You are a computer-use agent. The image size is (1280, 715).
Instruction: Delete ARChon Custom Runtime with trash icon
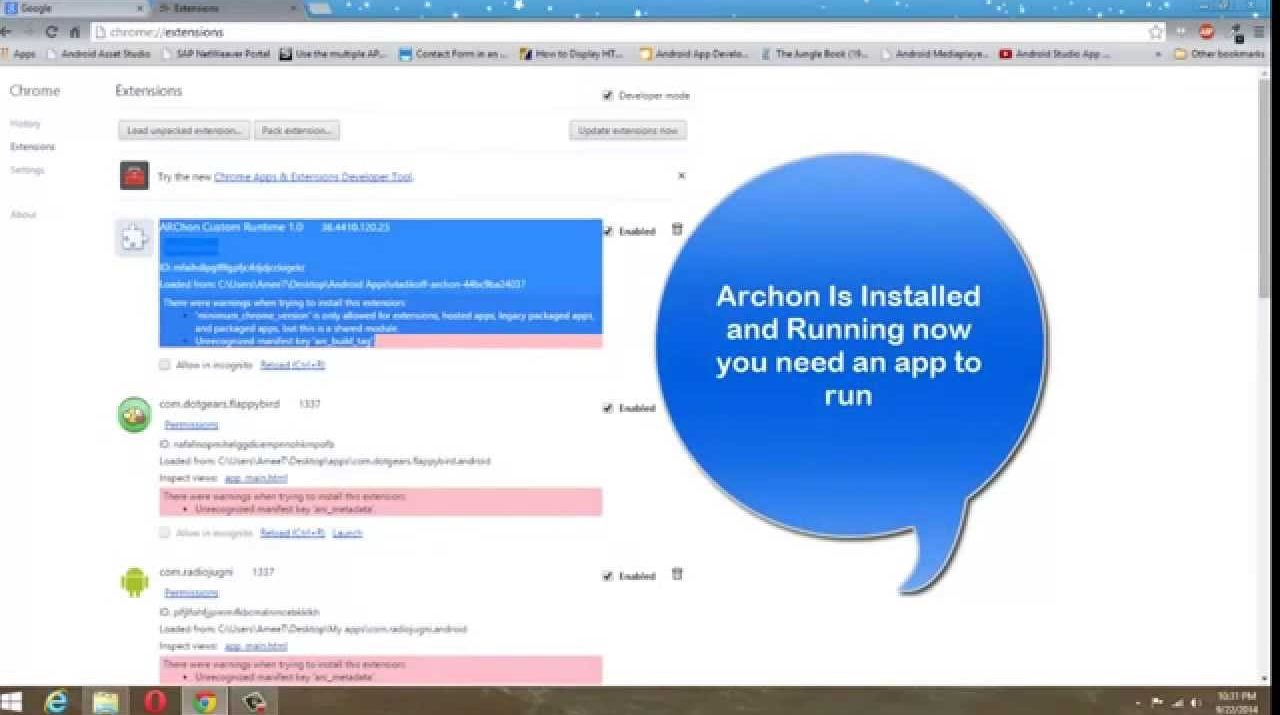677,229
